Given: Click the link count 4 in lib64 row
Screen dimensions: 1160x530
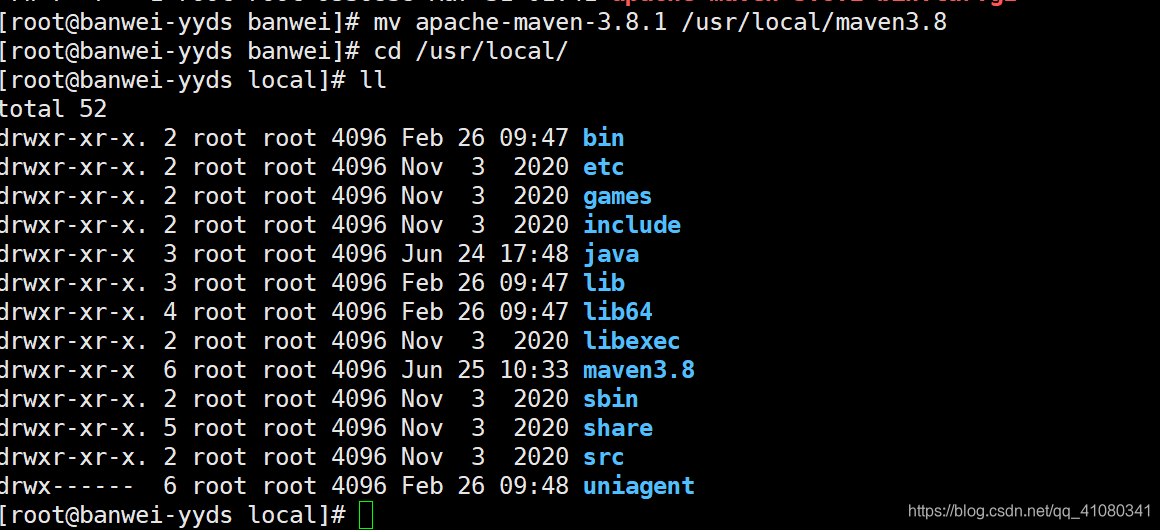Looking at the screenshot, I should 170,312.
